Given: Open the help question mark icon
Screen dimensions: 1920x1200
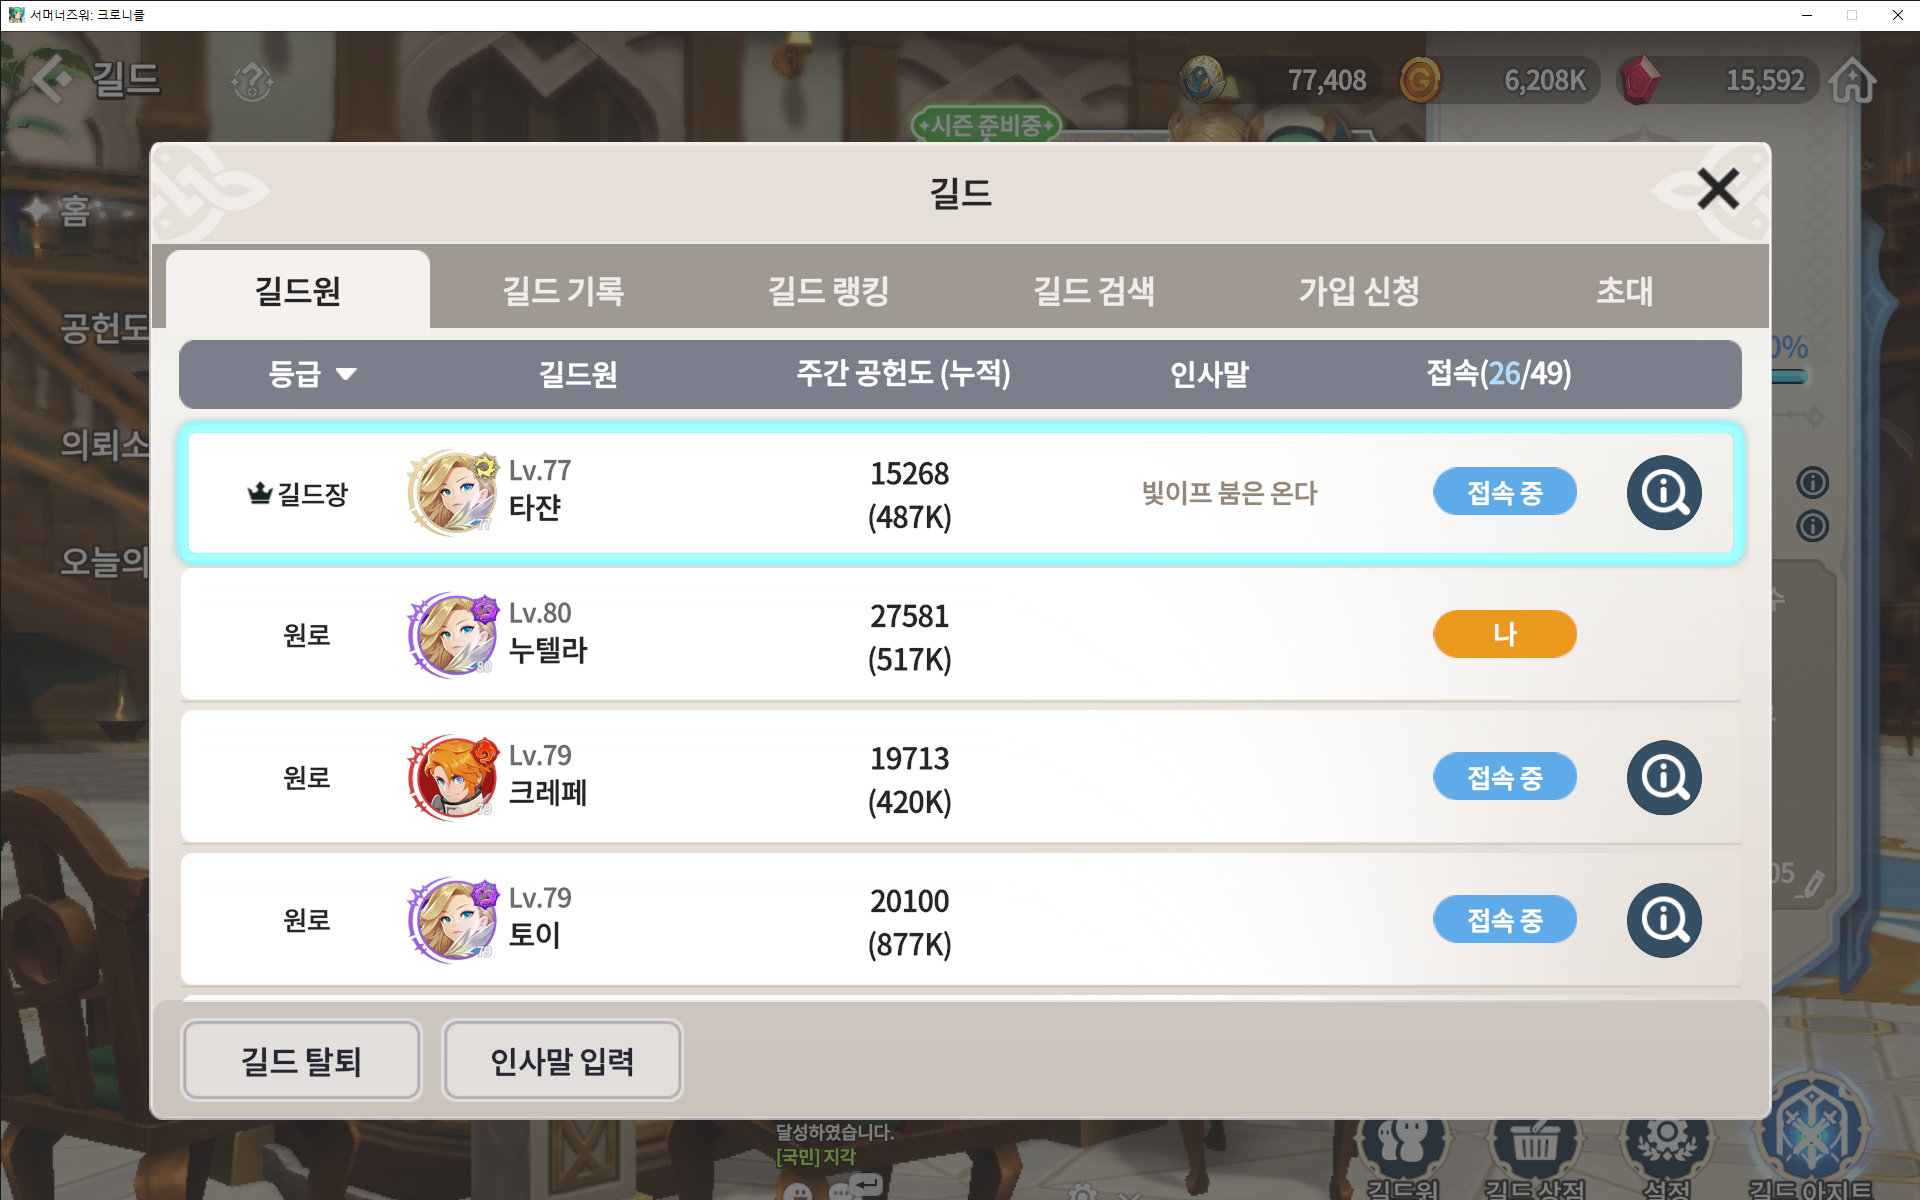Looking at the screenshot, I should (x=252, y=80).
